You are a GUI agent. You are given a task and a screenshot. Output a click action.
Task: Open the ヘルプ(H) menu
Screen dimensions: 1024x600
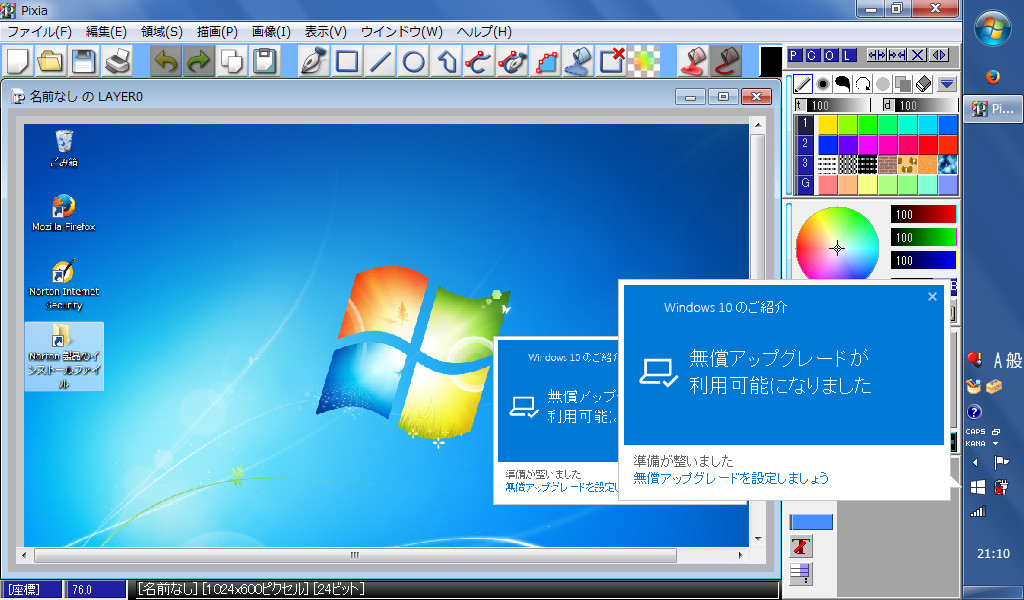coord(484,31)
